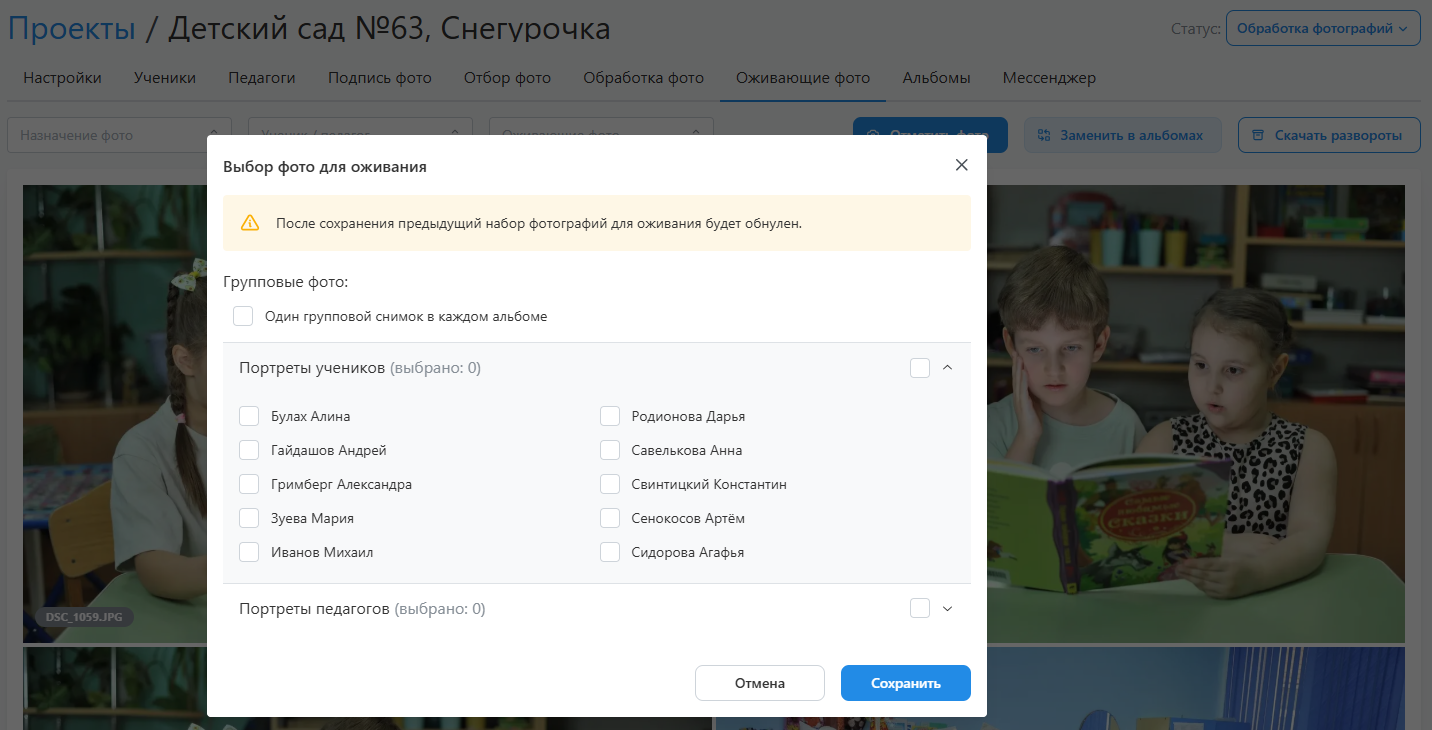This screenshot has height=730, width=1432.
Task: Check the box for Булах Алина
Action: tap(249, 416)
